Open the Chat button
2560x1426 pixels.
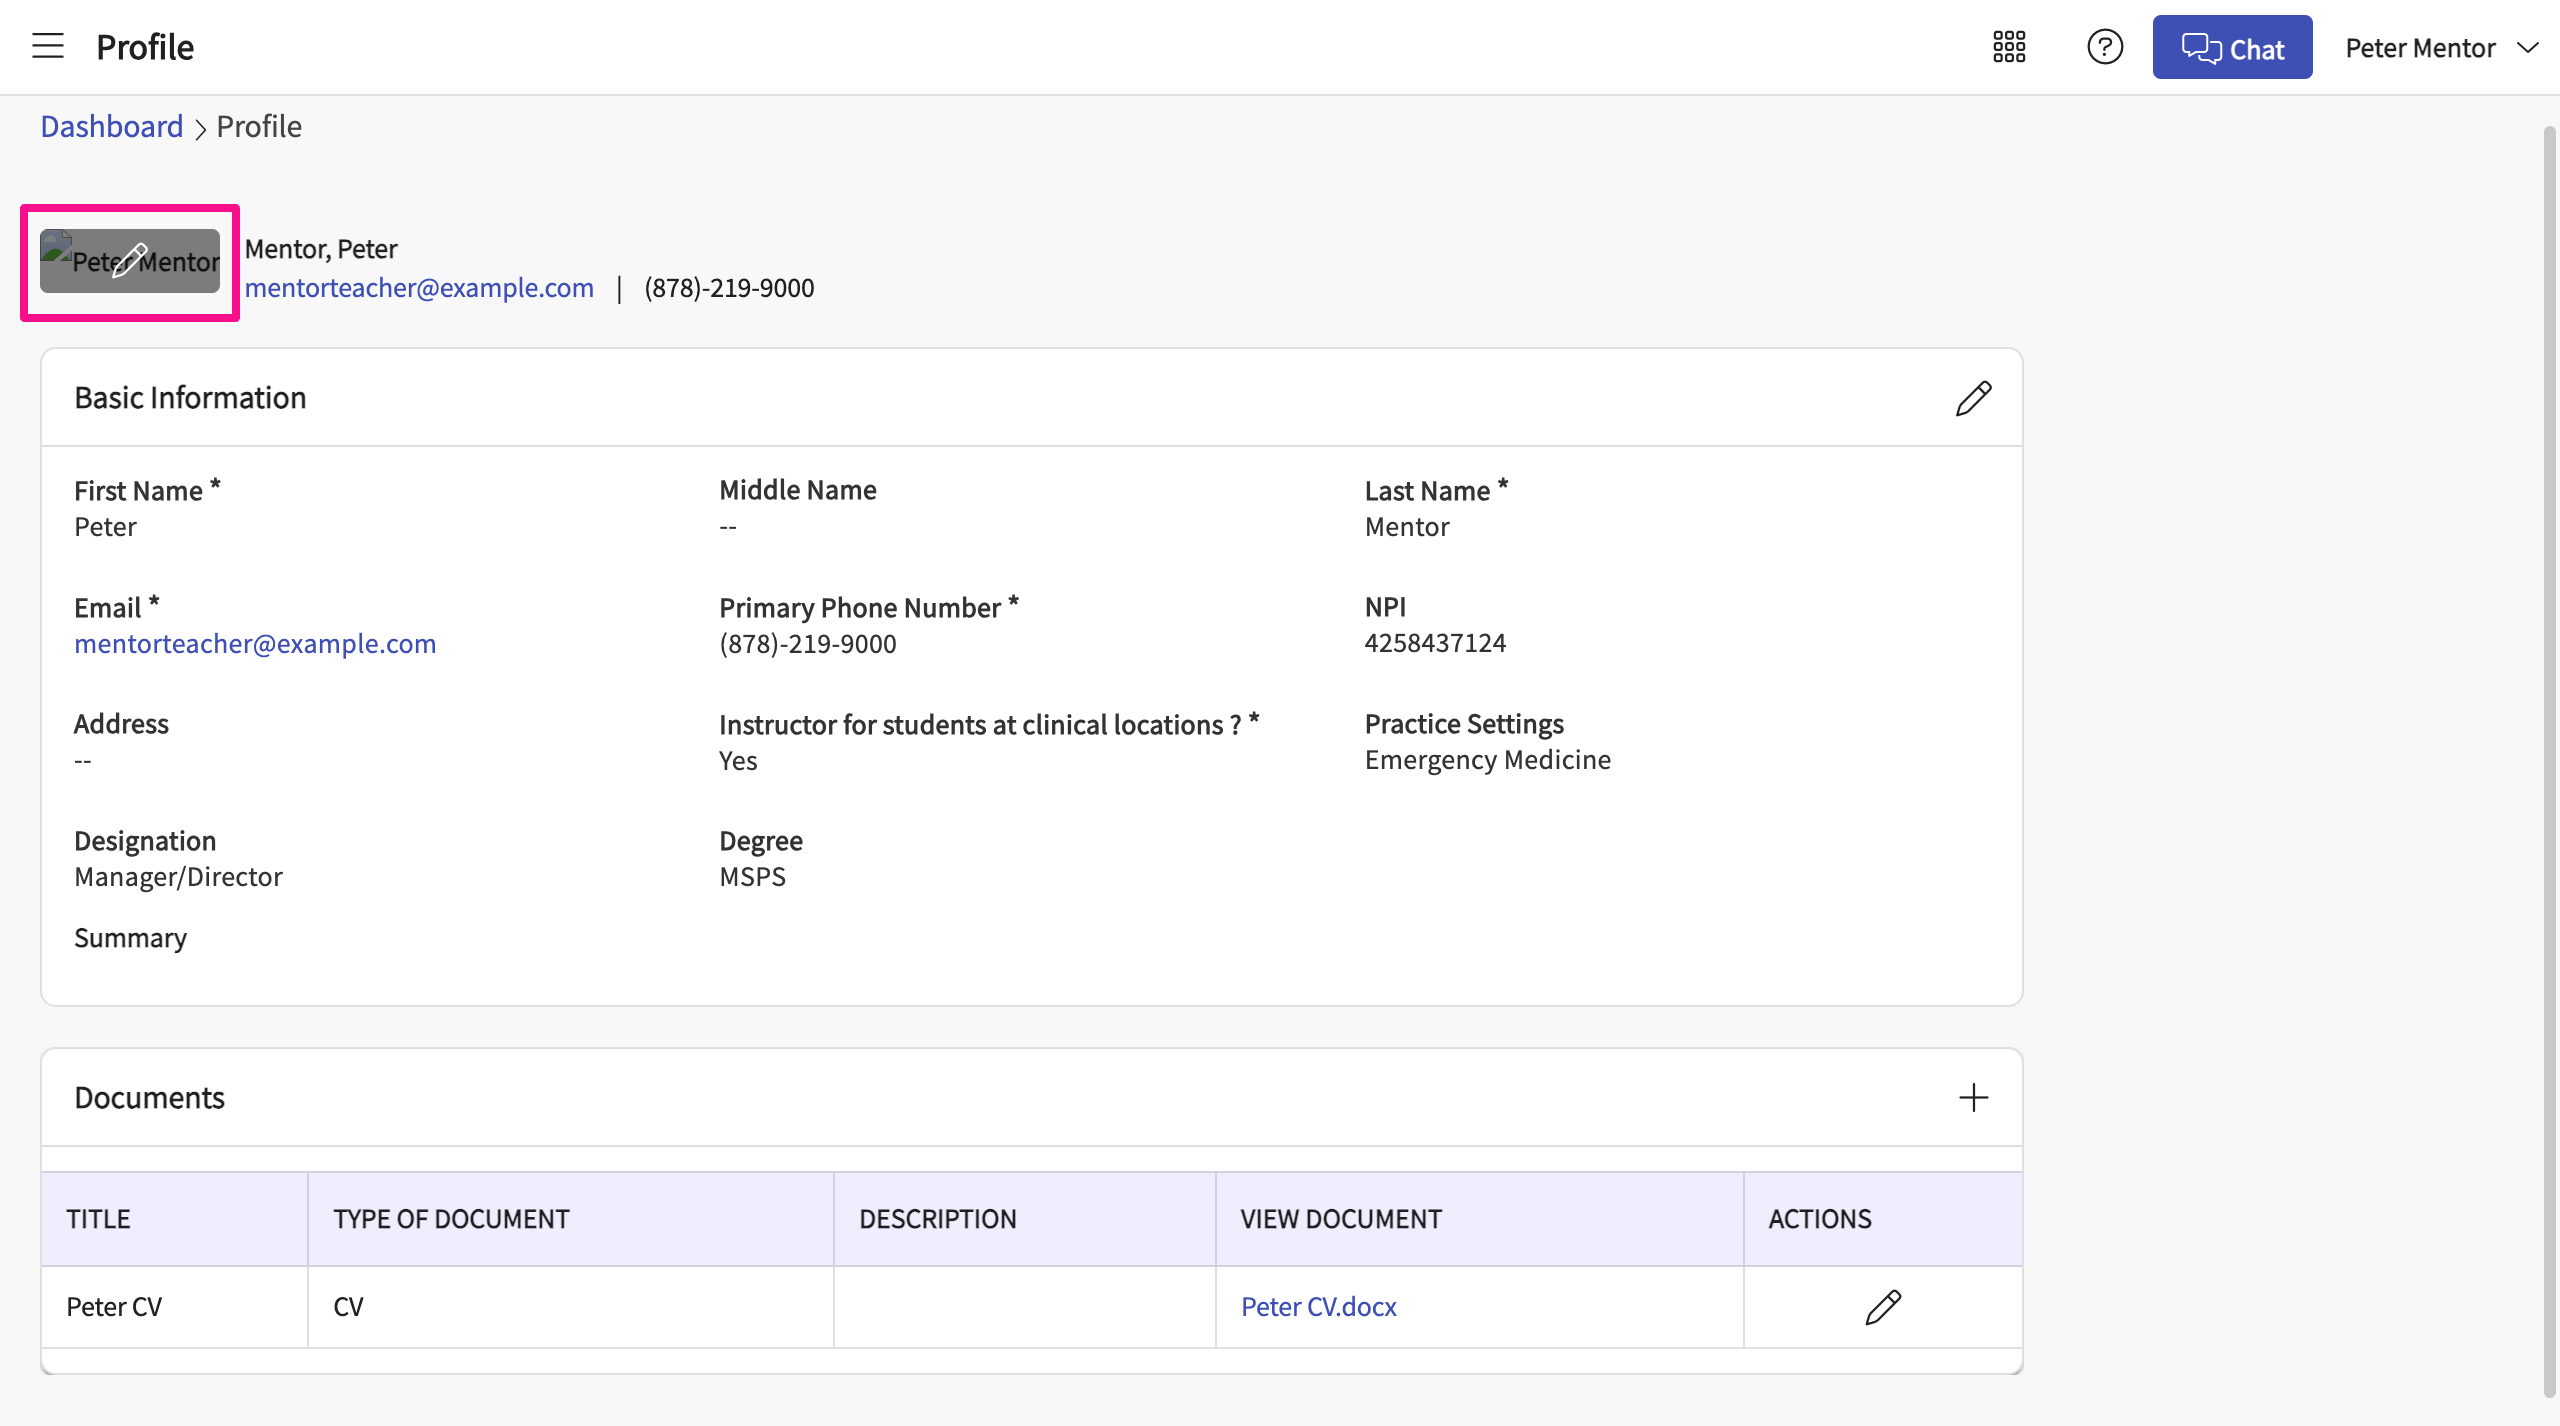pos(2232,47)
